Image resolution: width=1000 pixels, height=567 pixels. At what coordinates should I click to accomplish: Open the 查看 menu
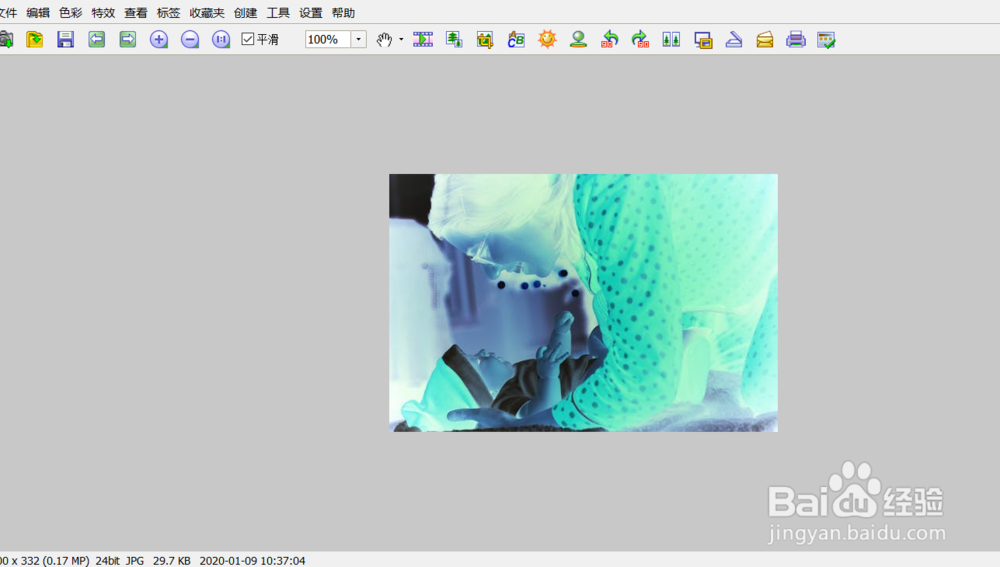pos(135,13)
